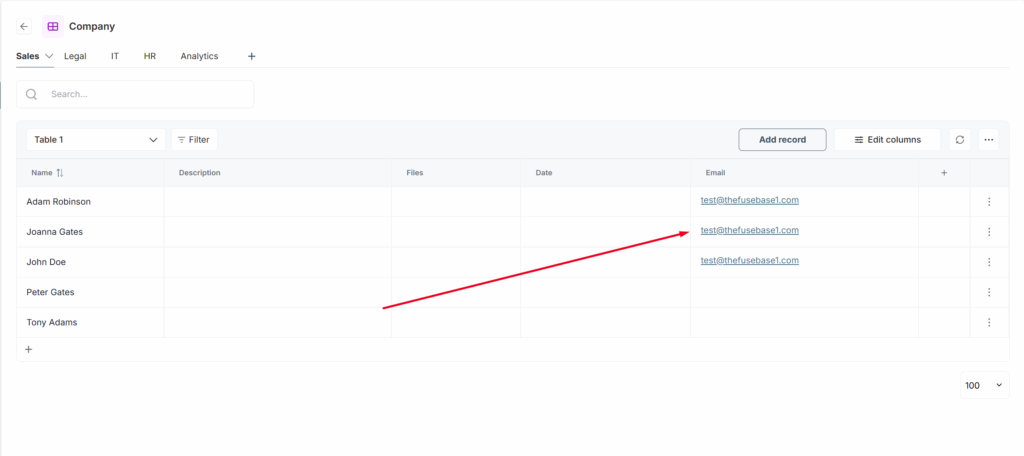
Task: Click the plus icon to add column
Action: 944,173
